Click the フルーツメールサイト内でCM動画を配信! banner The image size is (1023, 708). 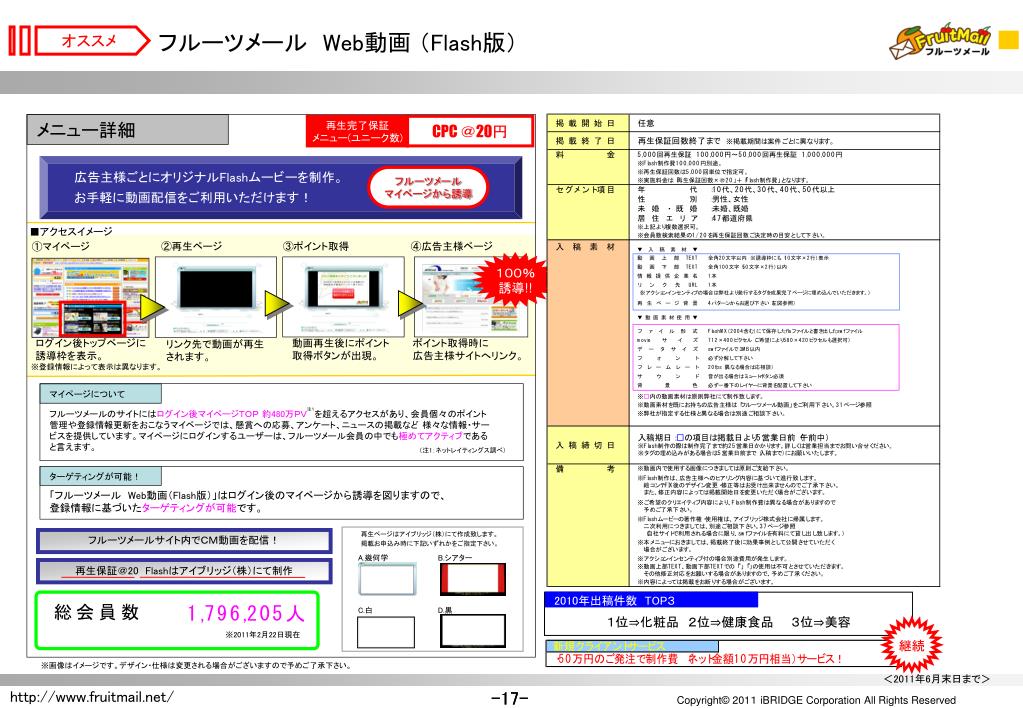coord(183,540)
